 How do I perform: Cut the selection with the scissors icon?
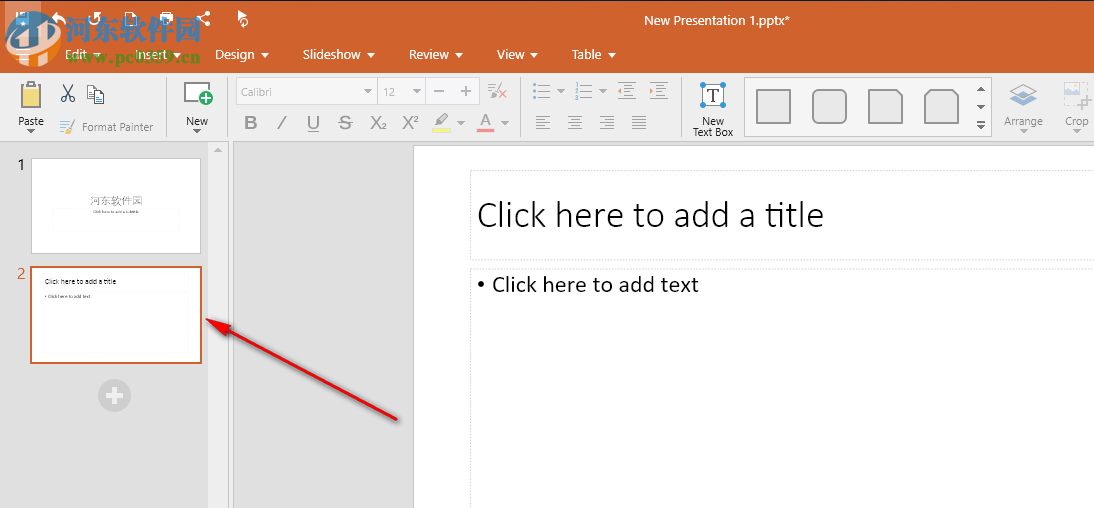point(68,93)
